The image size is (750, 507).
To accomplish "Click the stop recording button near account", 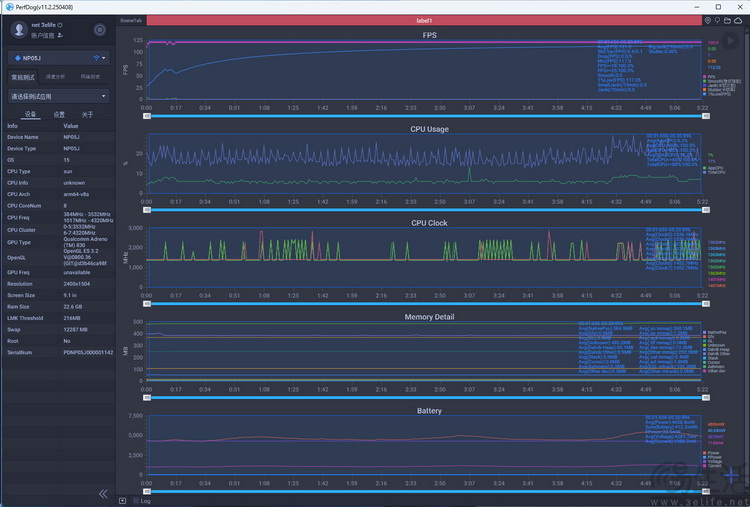I will tap(99, 30).
